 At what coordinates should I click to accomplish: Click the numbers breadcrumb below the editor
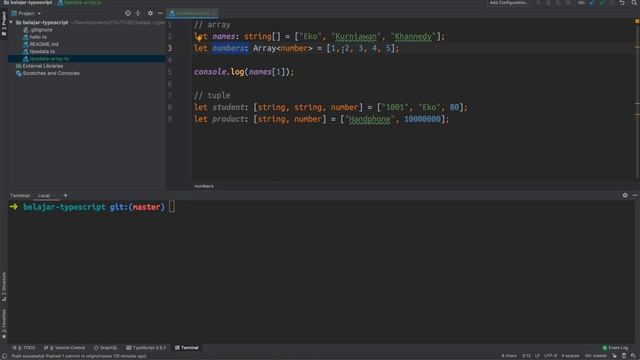[x=204, y=186]
